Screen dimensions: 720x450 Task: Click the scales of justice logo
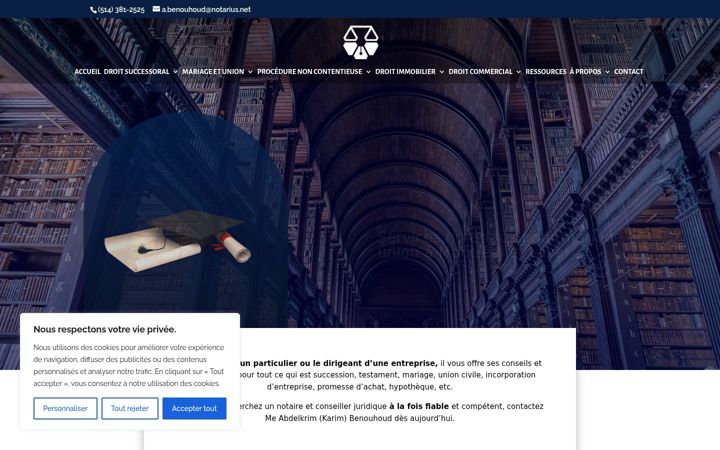[x=360, y=42]
